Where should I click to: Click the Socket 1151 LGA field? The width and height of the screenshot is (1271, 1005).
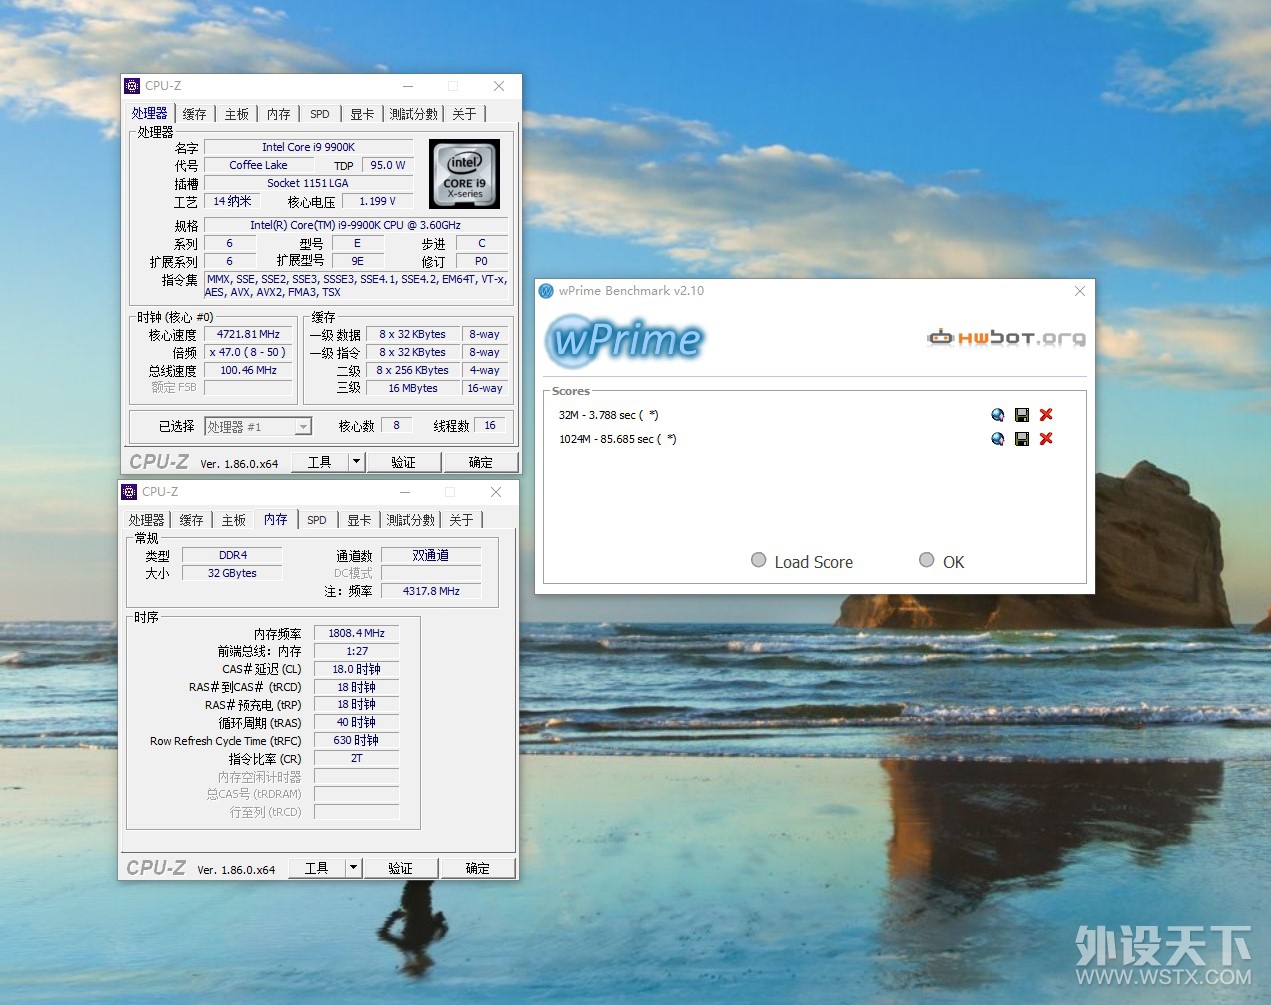[308, 183]
